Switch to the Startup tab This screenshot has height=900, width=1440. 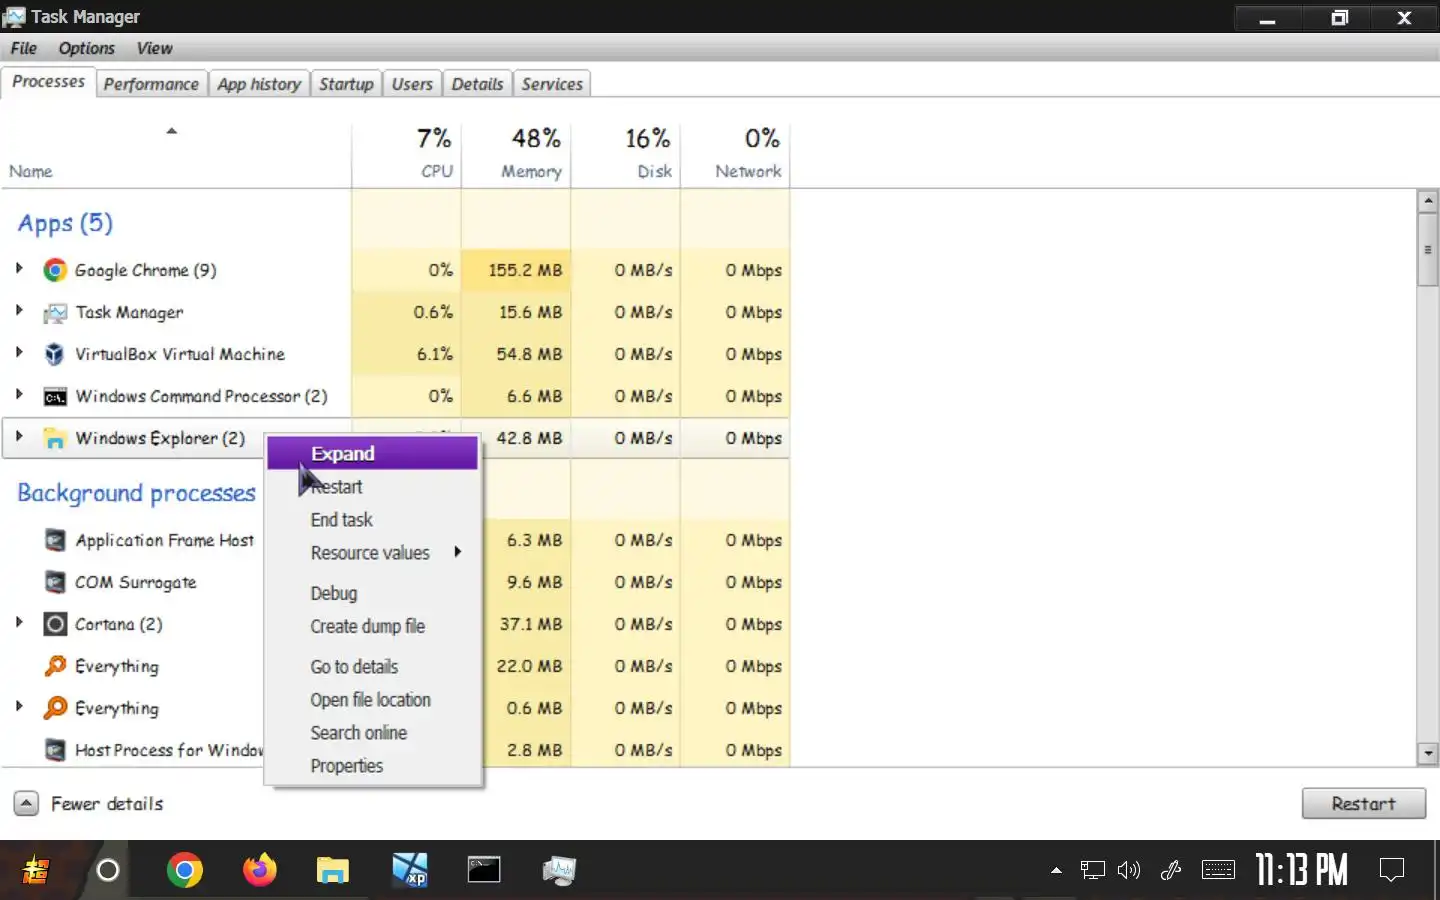click(x=346, y=84)
